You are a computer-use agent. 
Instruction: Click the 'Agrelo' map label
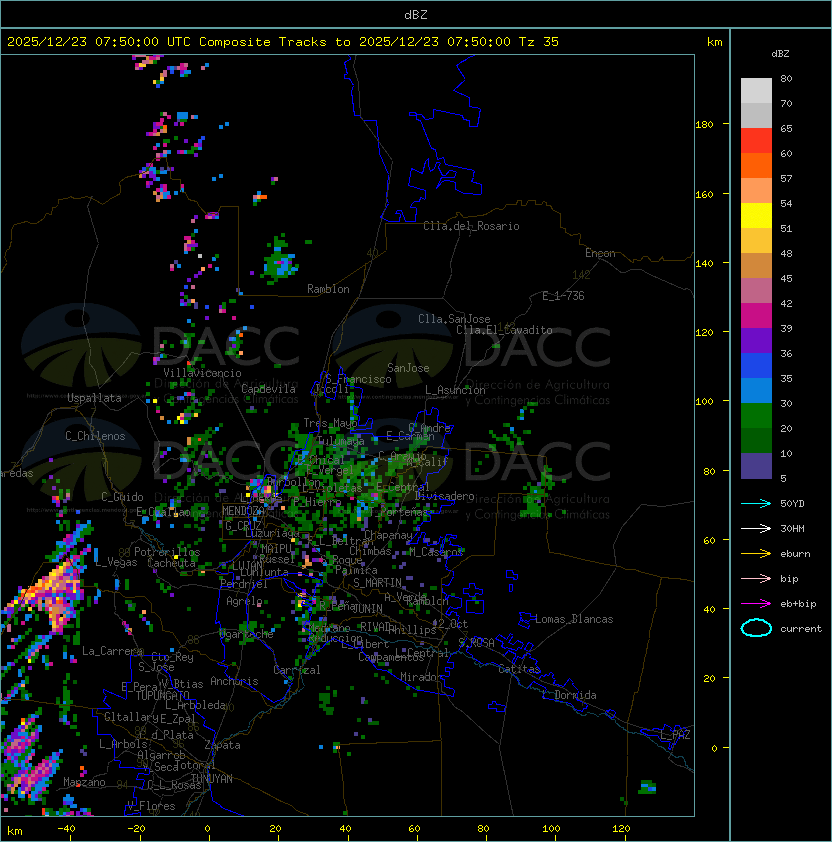(244, 601)
